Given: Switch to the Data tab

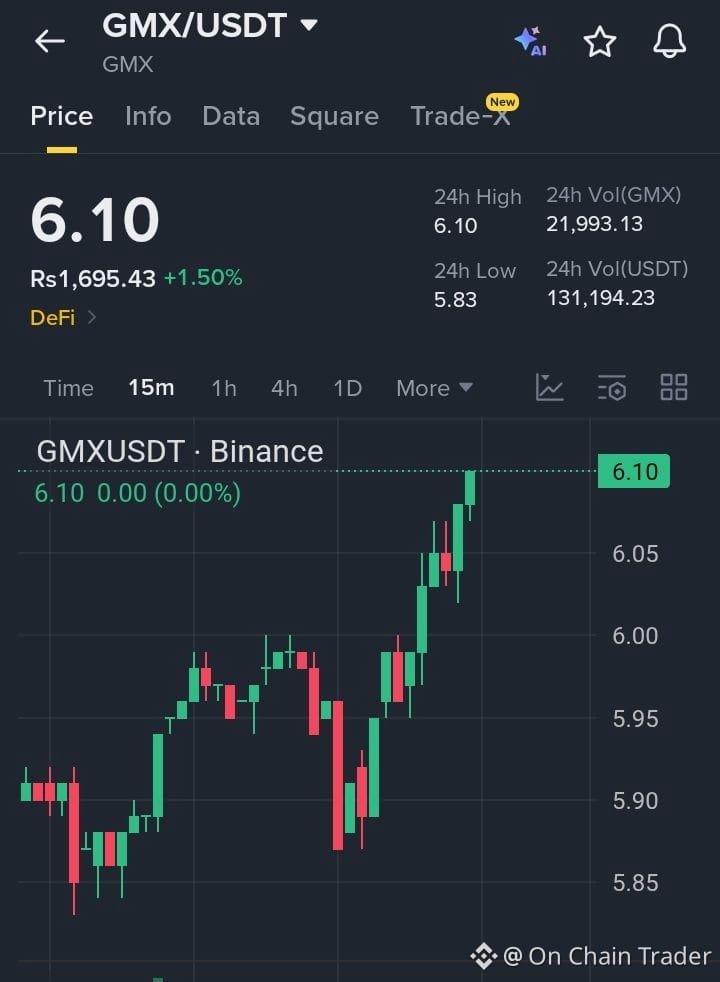Looking at the screenshot, I should click(231, 116).
